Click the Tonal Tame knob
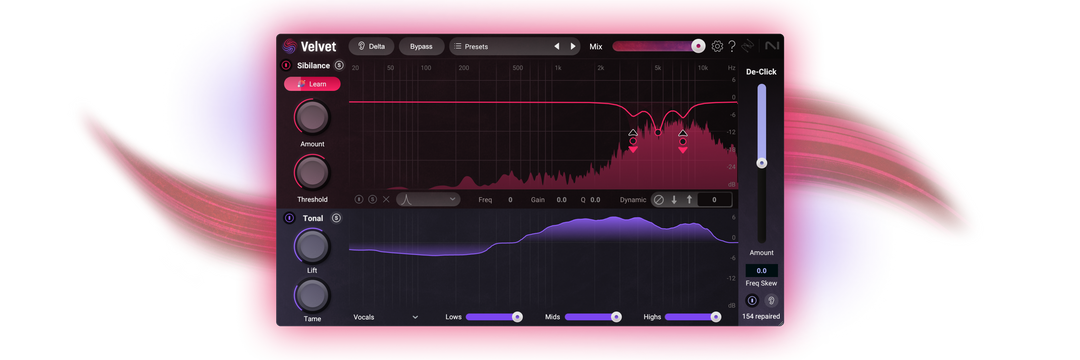The width and height of the screenshot is (1080, 360). pos(313,295)
